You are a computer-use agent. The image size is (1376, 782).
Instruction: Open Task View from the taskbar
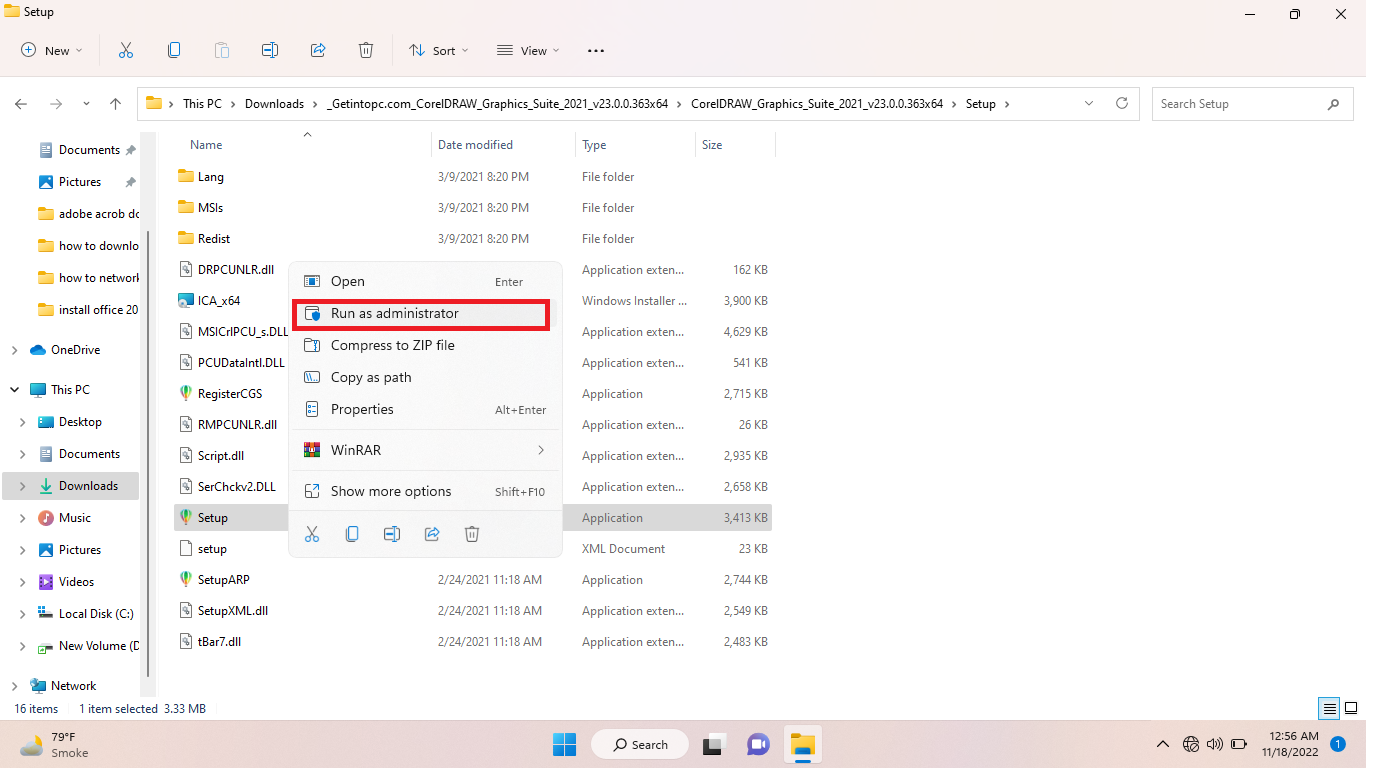pyautogui.click(x=713, y=744)
